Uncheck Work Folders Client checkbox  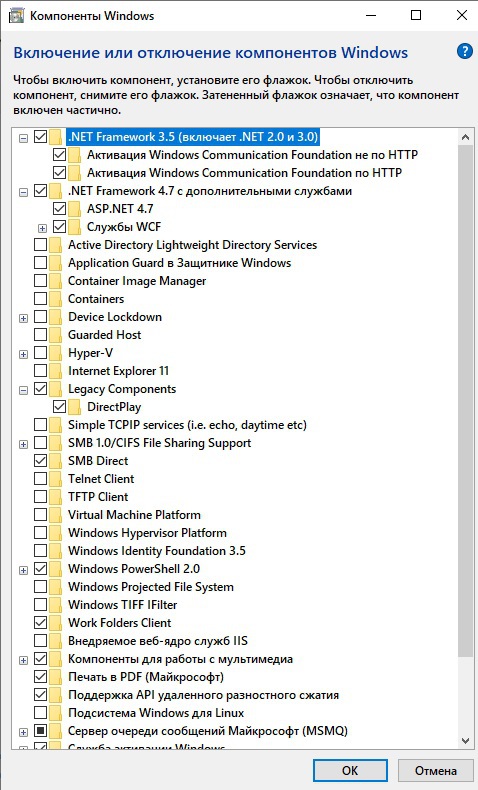click(x=40, y=623)
